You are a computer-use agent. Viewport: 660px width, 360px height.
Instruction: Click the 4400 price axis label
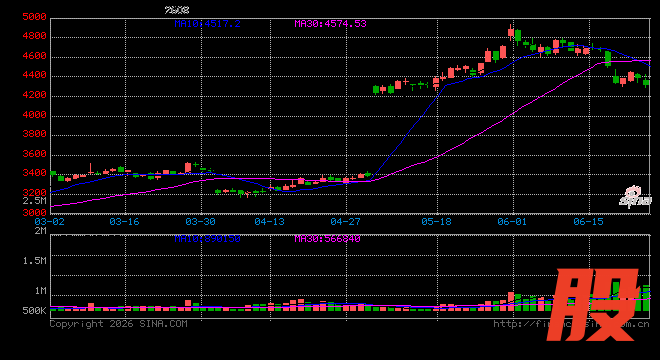[34, 75]
